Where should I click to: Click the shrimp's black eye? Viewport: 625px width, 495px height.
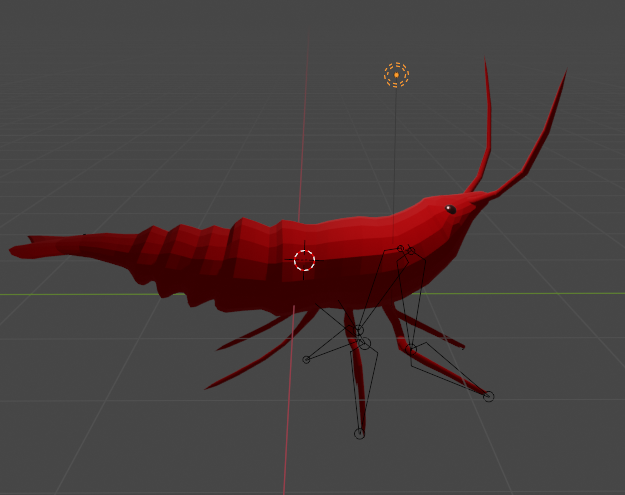coord(450,209)
